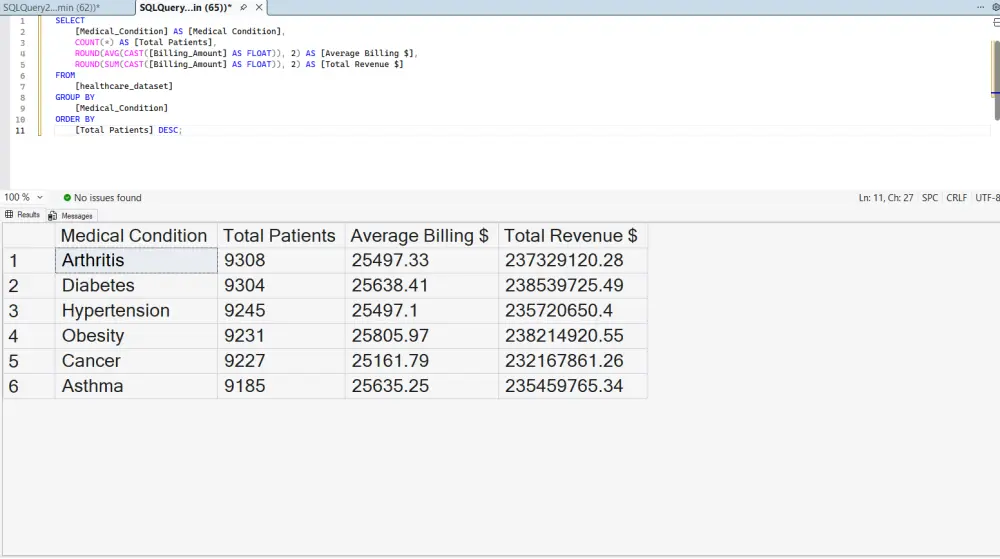Click the 25161.79 average billing cell
Screen dimensions: 1000x559
422,361
